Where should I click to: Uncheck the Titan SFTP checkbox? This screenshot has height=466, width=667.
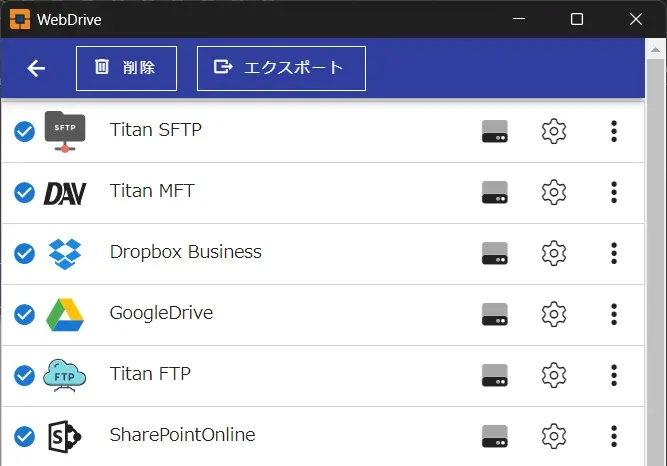[25, 131]
